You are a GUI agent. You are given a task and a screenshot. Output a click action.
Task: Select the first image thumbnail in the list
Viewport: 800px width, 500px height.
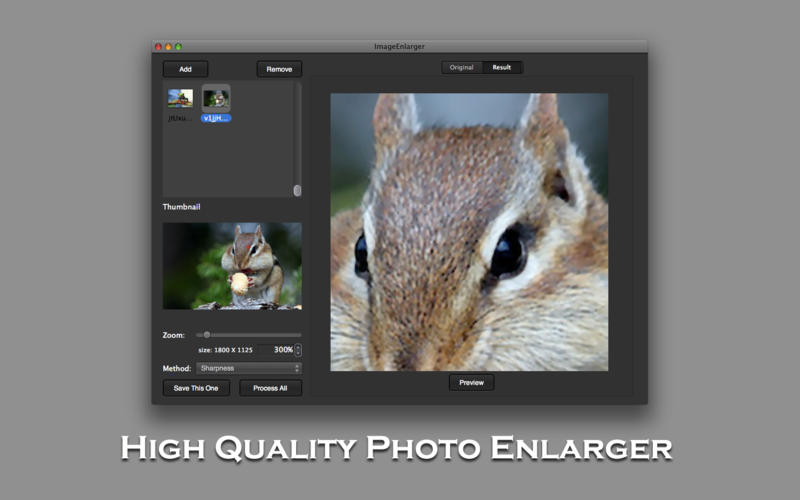coord(180,98)
